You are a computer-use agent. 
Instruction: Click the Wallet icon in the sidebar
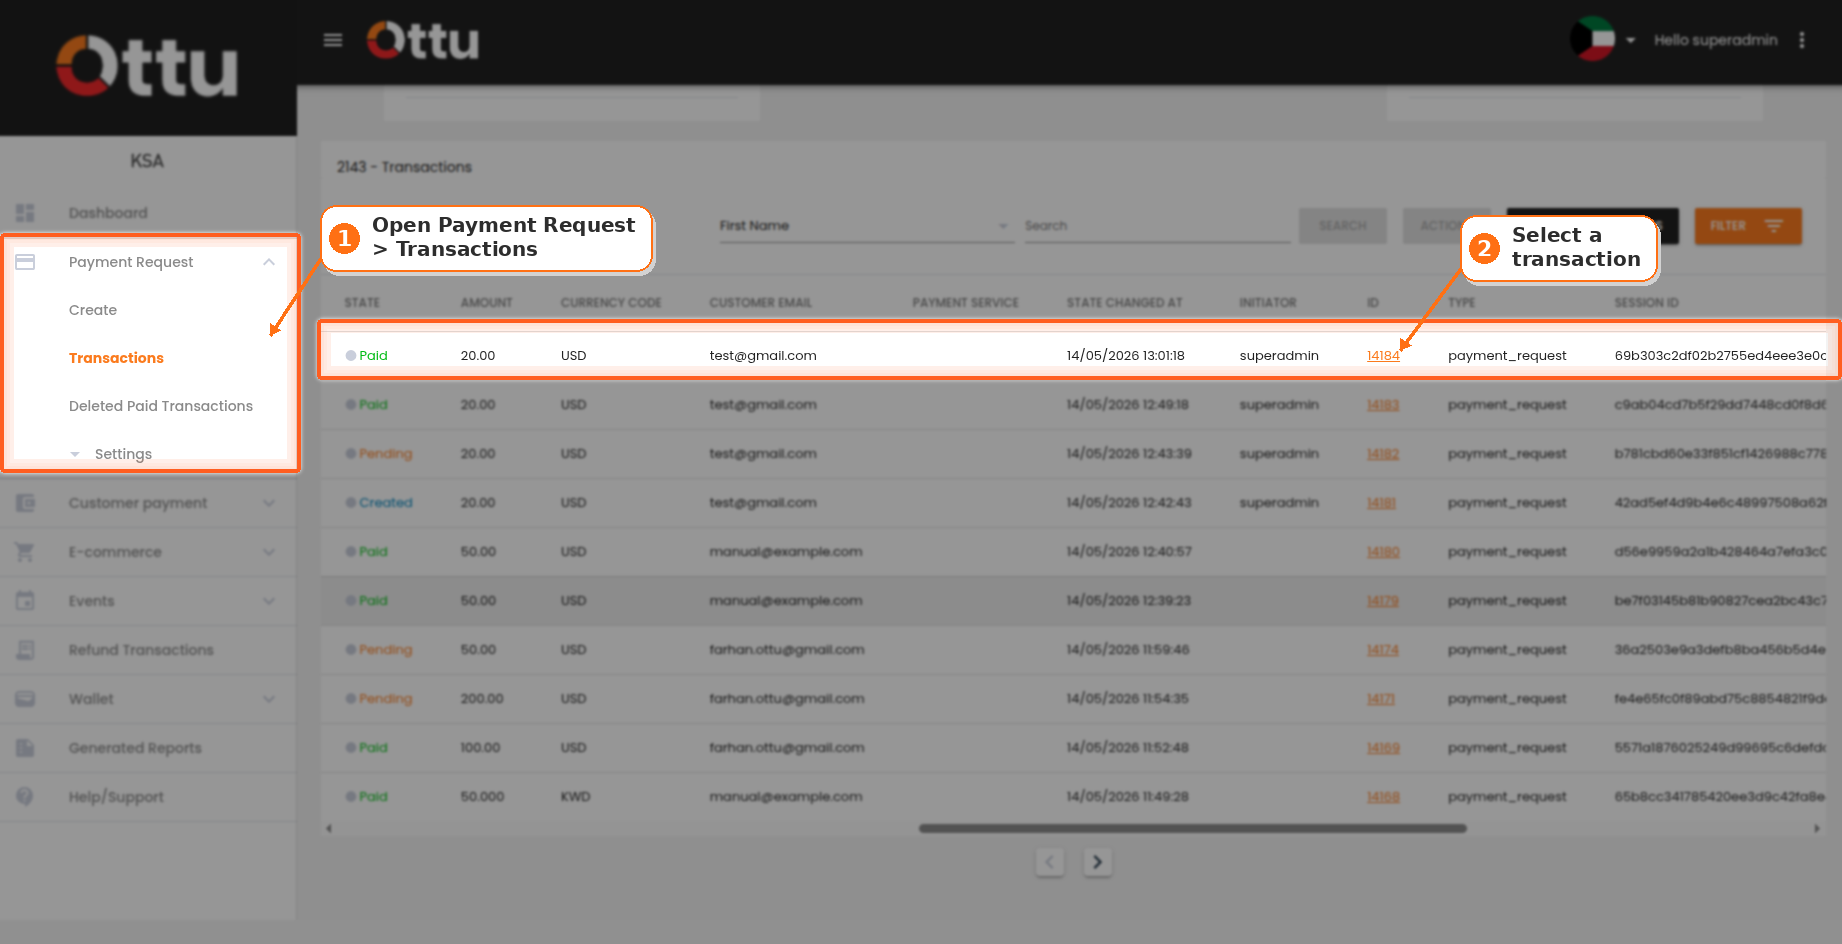(25, 699)
